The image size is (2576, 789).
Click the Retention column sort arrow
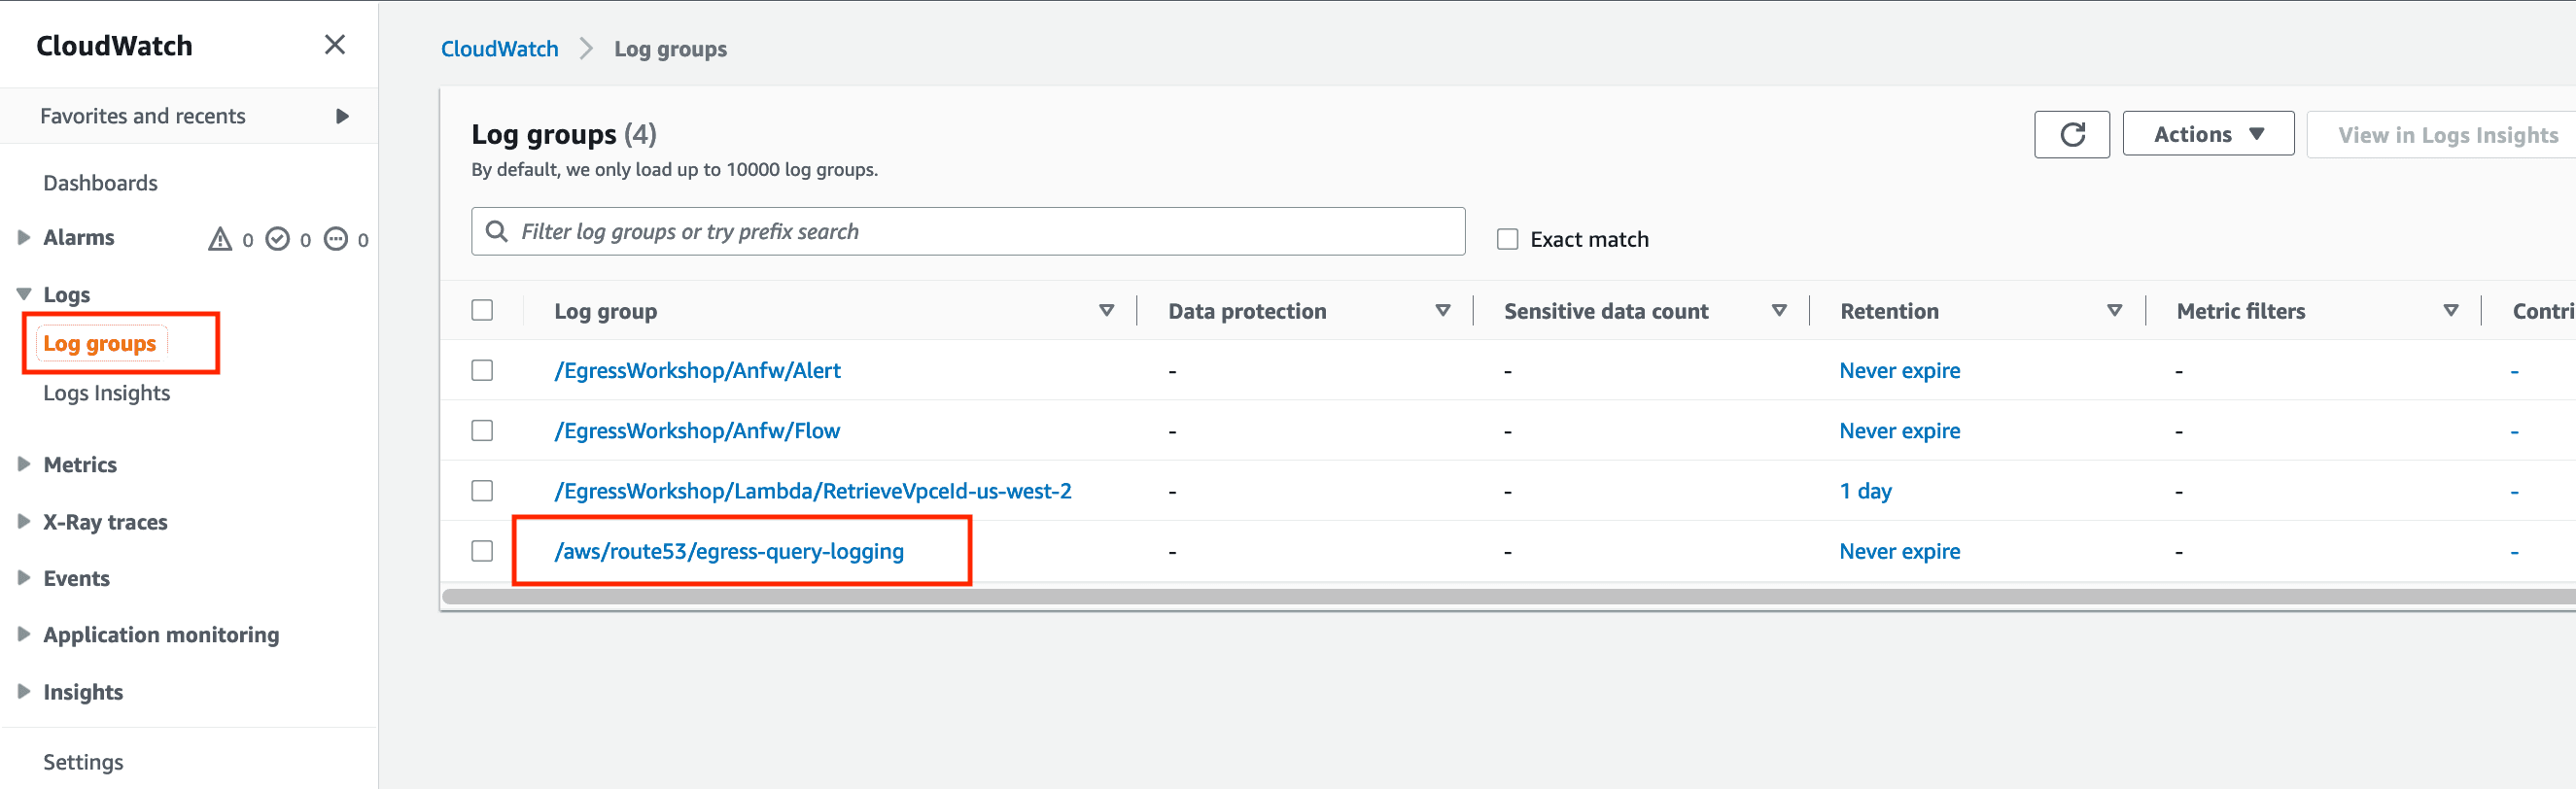pos(2115,311)
